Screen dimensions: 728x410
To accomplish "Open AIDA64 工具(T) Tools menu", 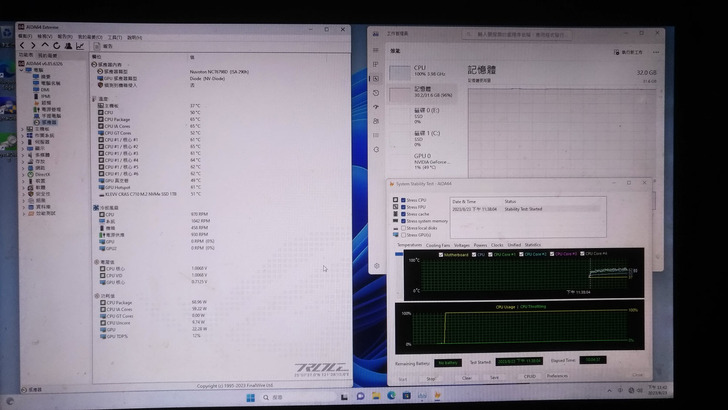I will coord(115,37).
